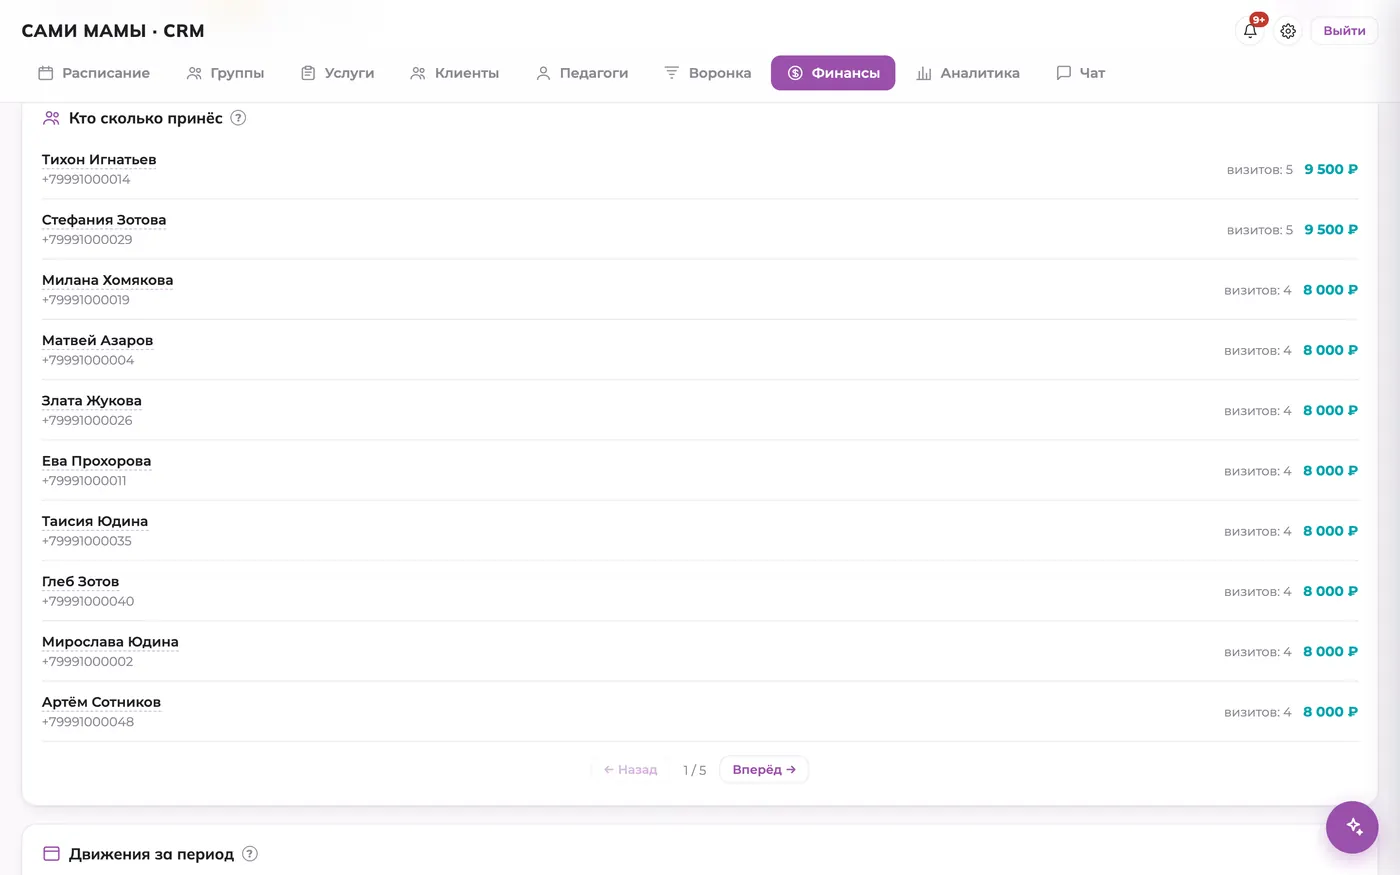The image size is (1400, 875).
Task: Show help for "Движения за период"
Action: (250, 854)
